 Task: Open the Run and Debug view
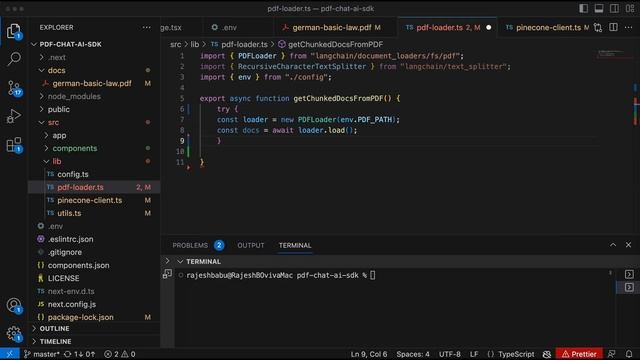13,116
